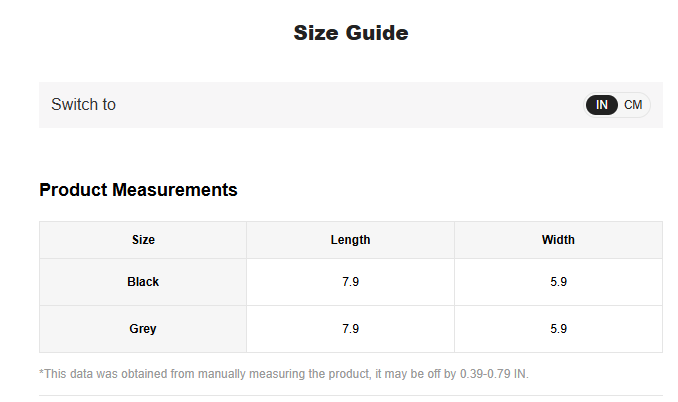Click the Black row length value 7.9
Screen dimensions: 678x402
(350, 282)
